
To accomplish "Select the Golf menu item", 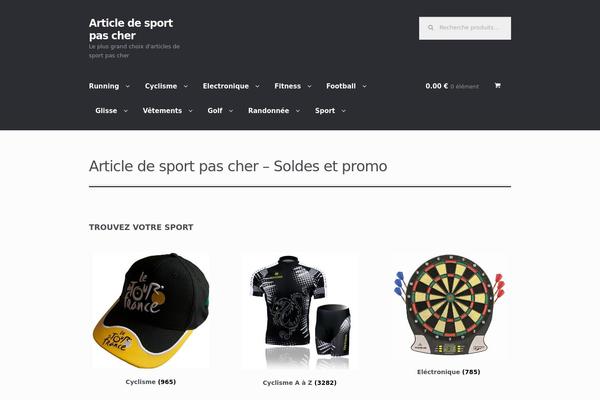I will pyautogui.click(x=215, y=111).
